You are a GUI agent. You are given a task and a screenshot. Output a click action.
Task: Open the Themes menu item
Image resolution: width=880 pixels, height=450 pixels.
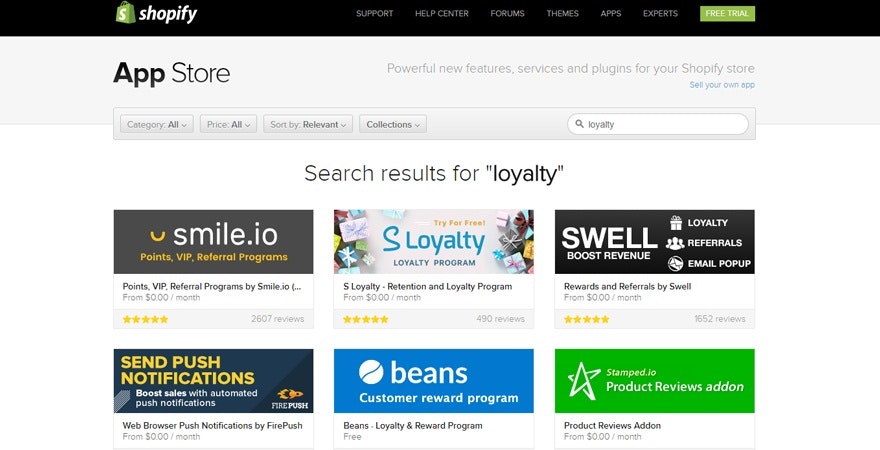[x=562, y=14]
